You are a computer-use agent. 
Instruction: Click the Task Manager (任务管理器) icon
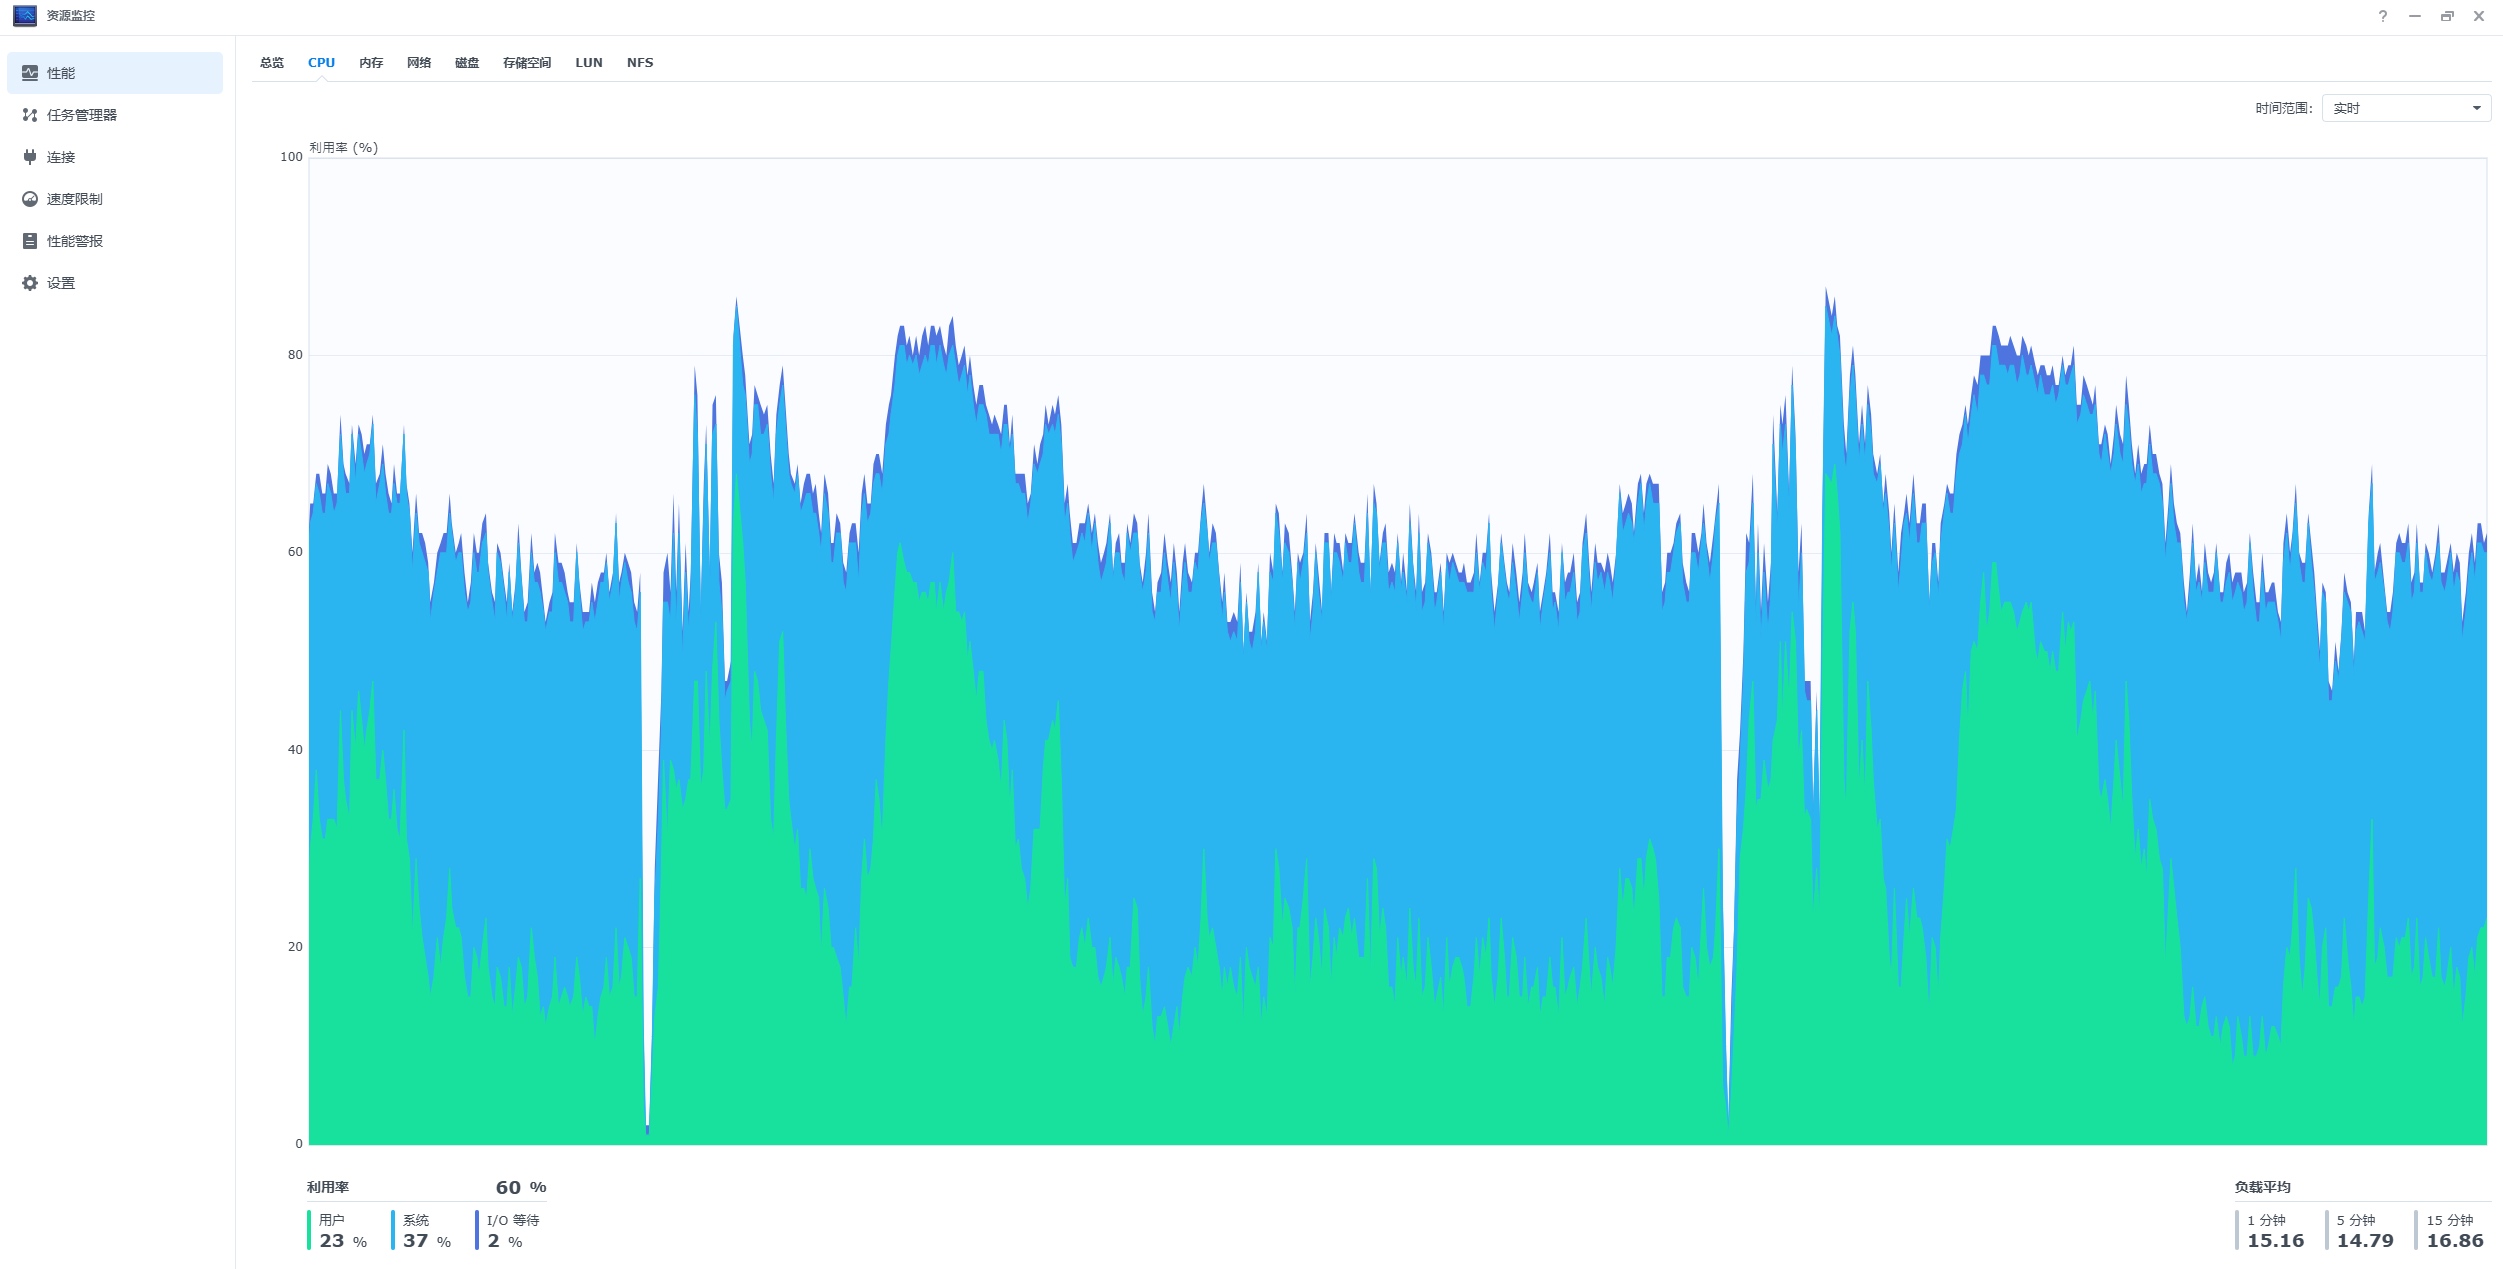(30, 115)
